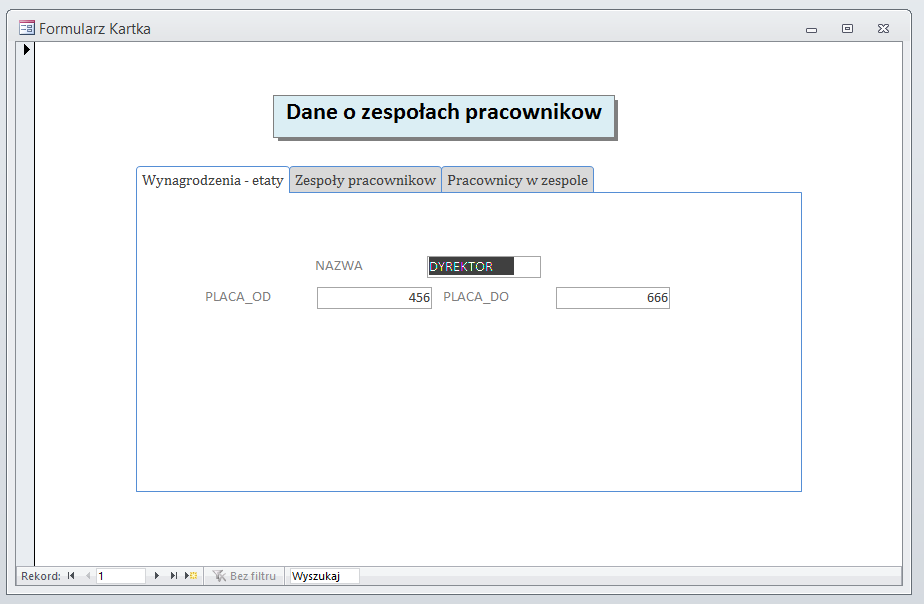This screenshot has height=604, width=924.
Task: Minimize the Formularz Kartka window
Action: [x=811, y=29]
